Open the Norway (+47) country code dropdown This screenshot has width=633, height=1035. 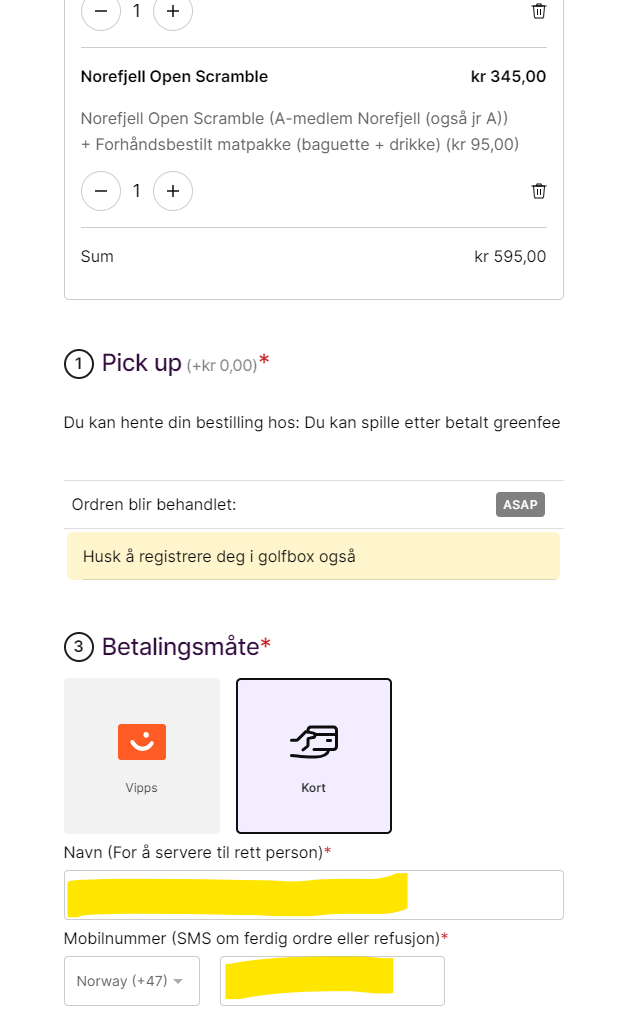[131, 981]
